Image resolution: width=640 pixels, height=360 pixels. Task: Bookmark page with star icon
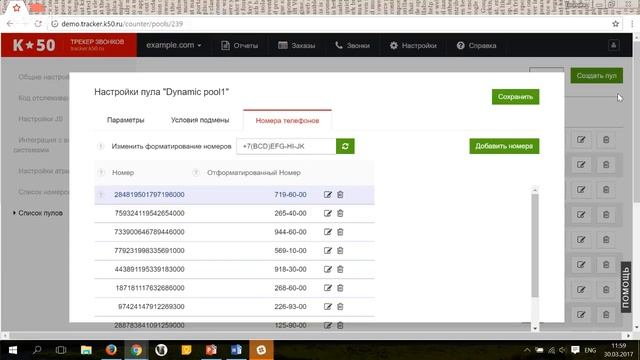(616, 24)
